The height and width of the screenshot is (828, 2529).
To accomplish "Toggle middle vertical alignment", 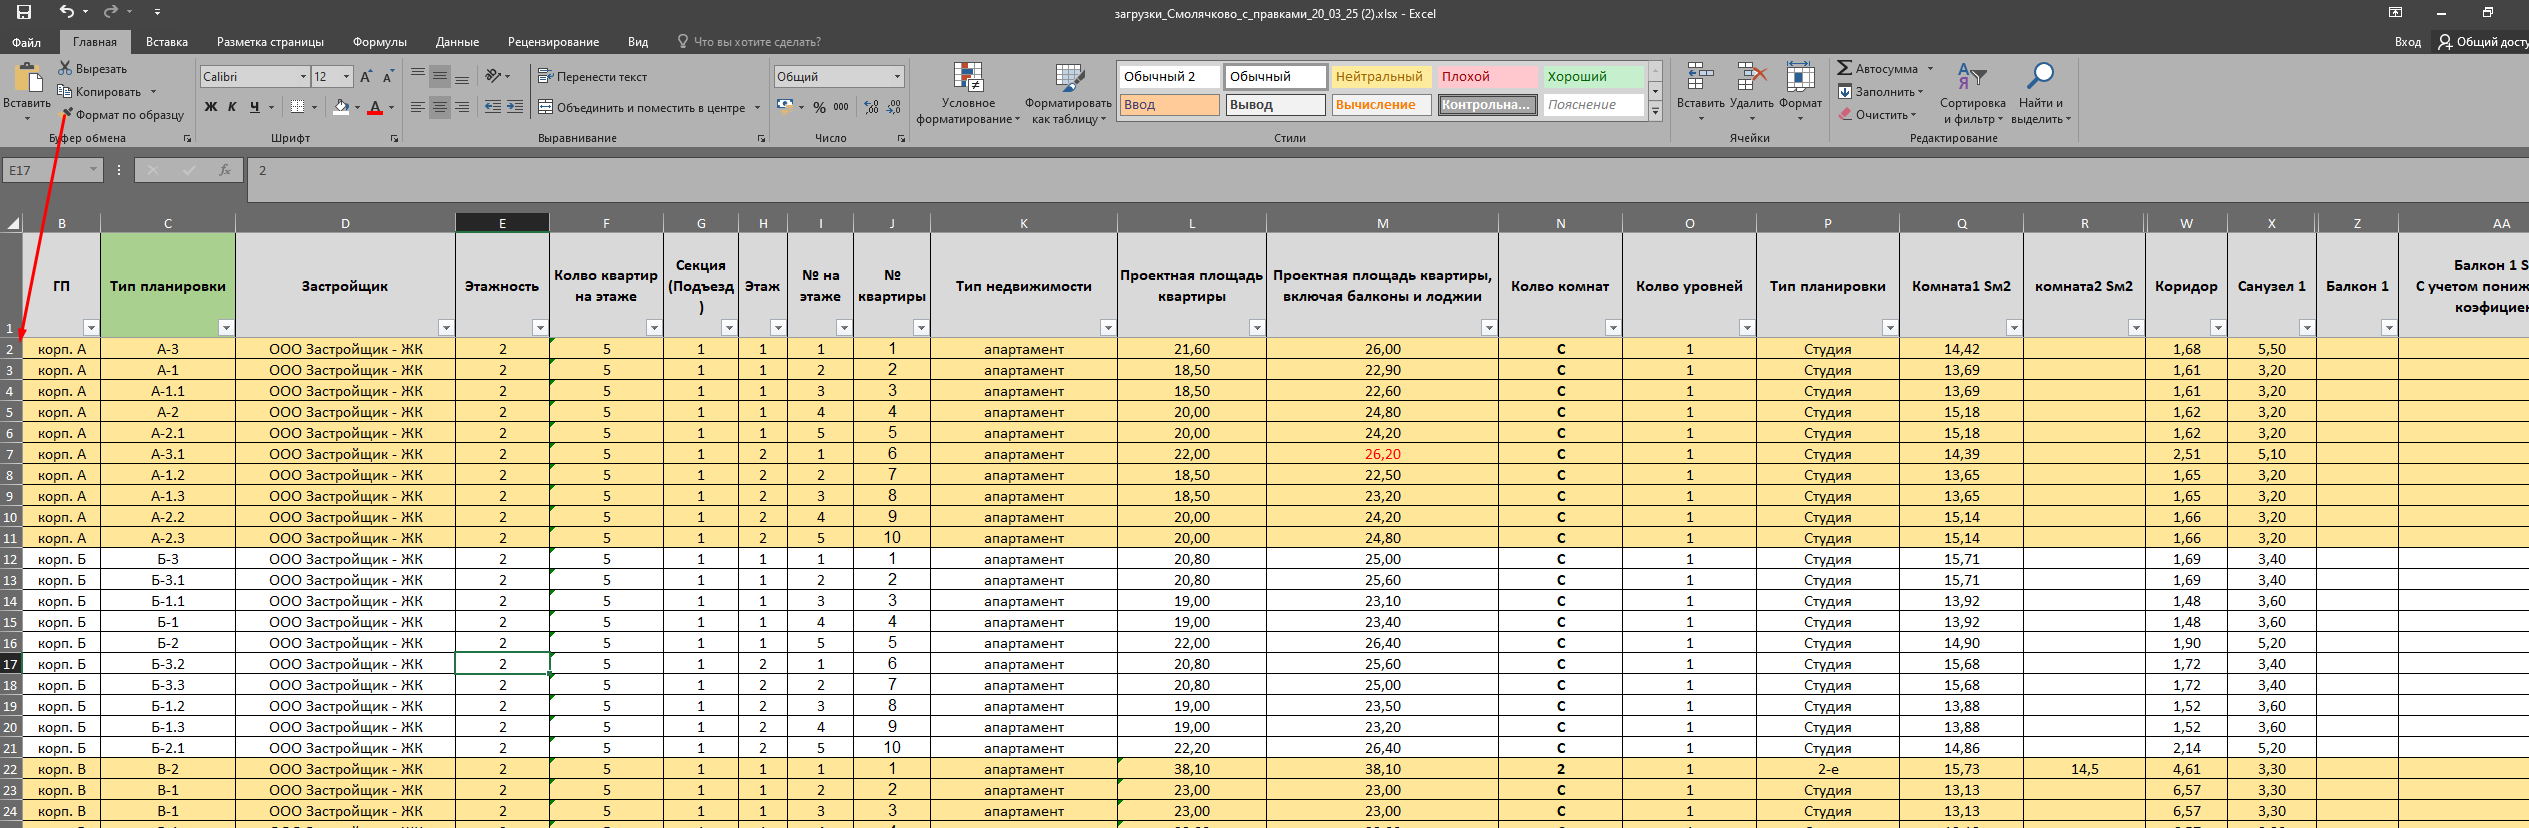I will click(440, 77).
